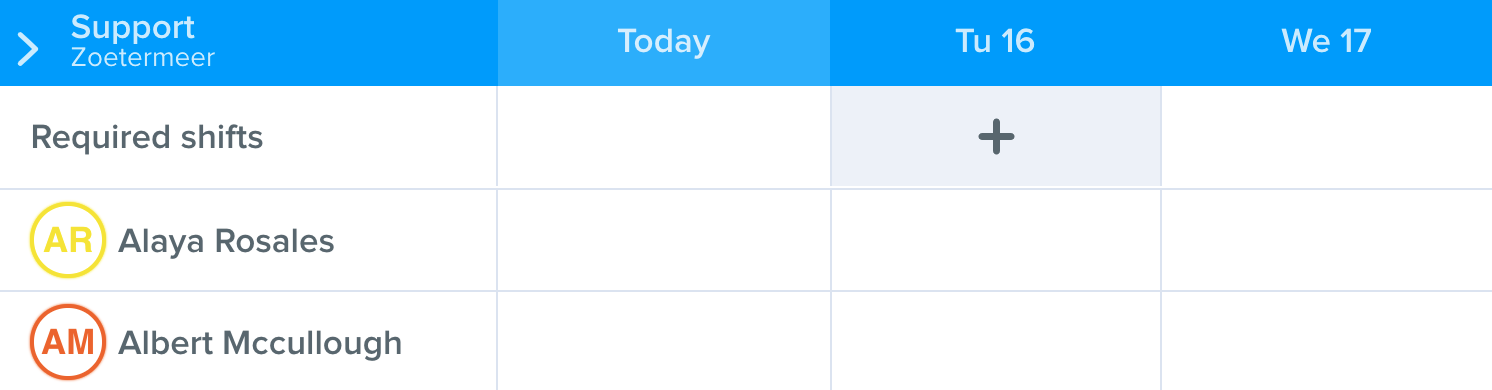Open the Support team name
The image size is (1492, 390).
(x=133, y=27)
